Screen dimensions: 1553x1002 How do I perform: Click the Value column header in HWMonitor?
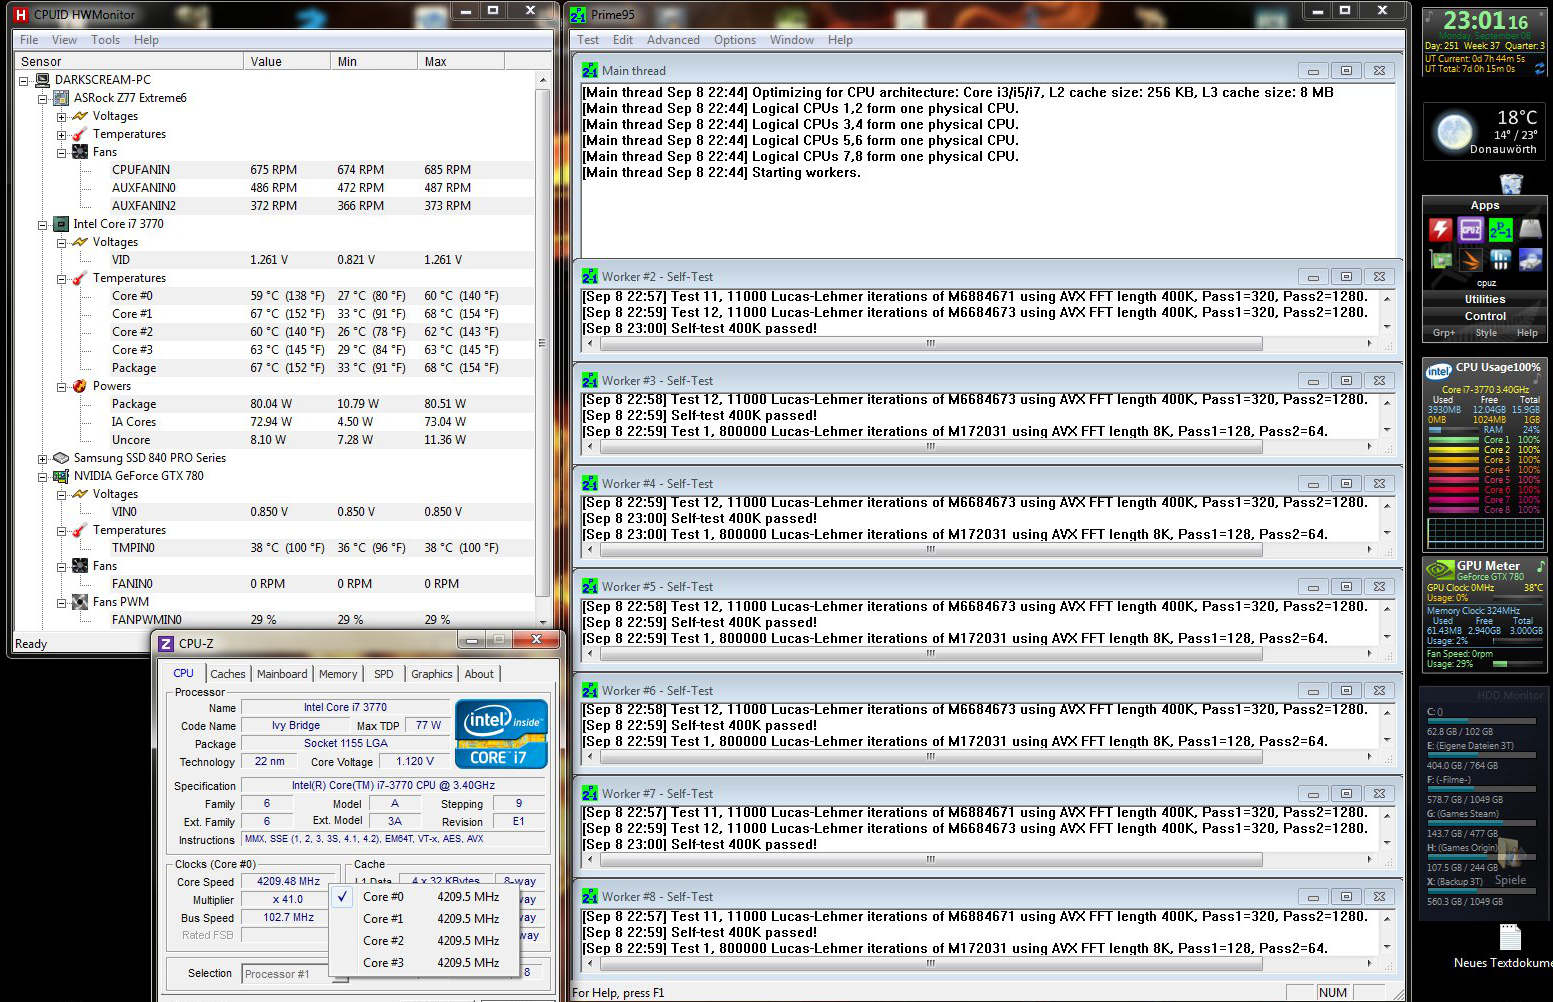point(286,62)
